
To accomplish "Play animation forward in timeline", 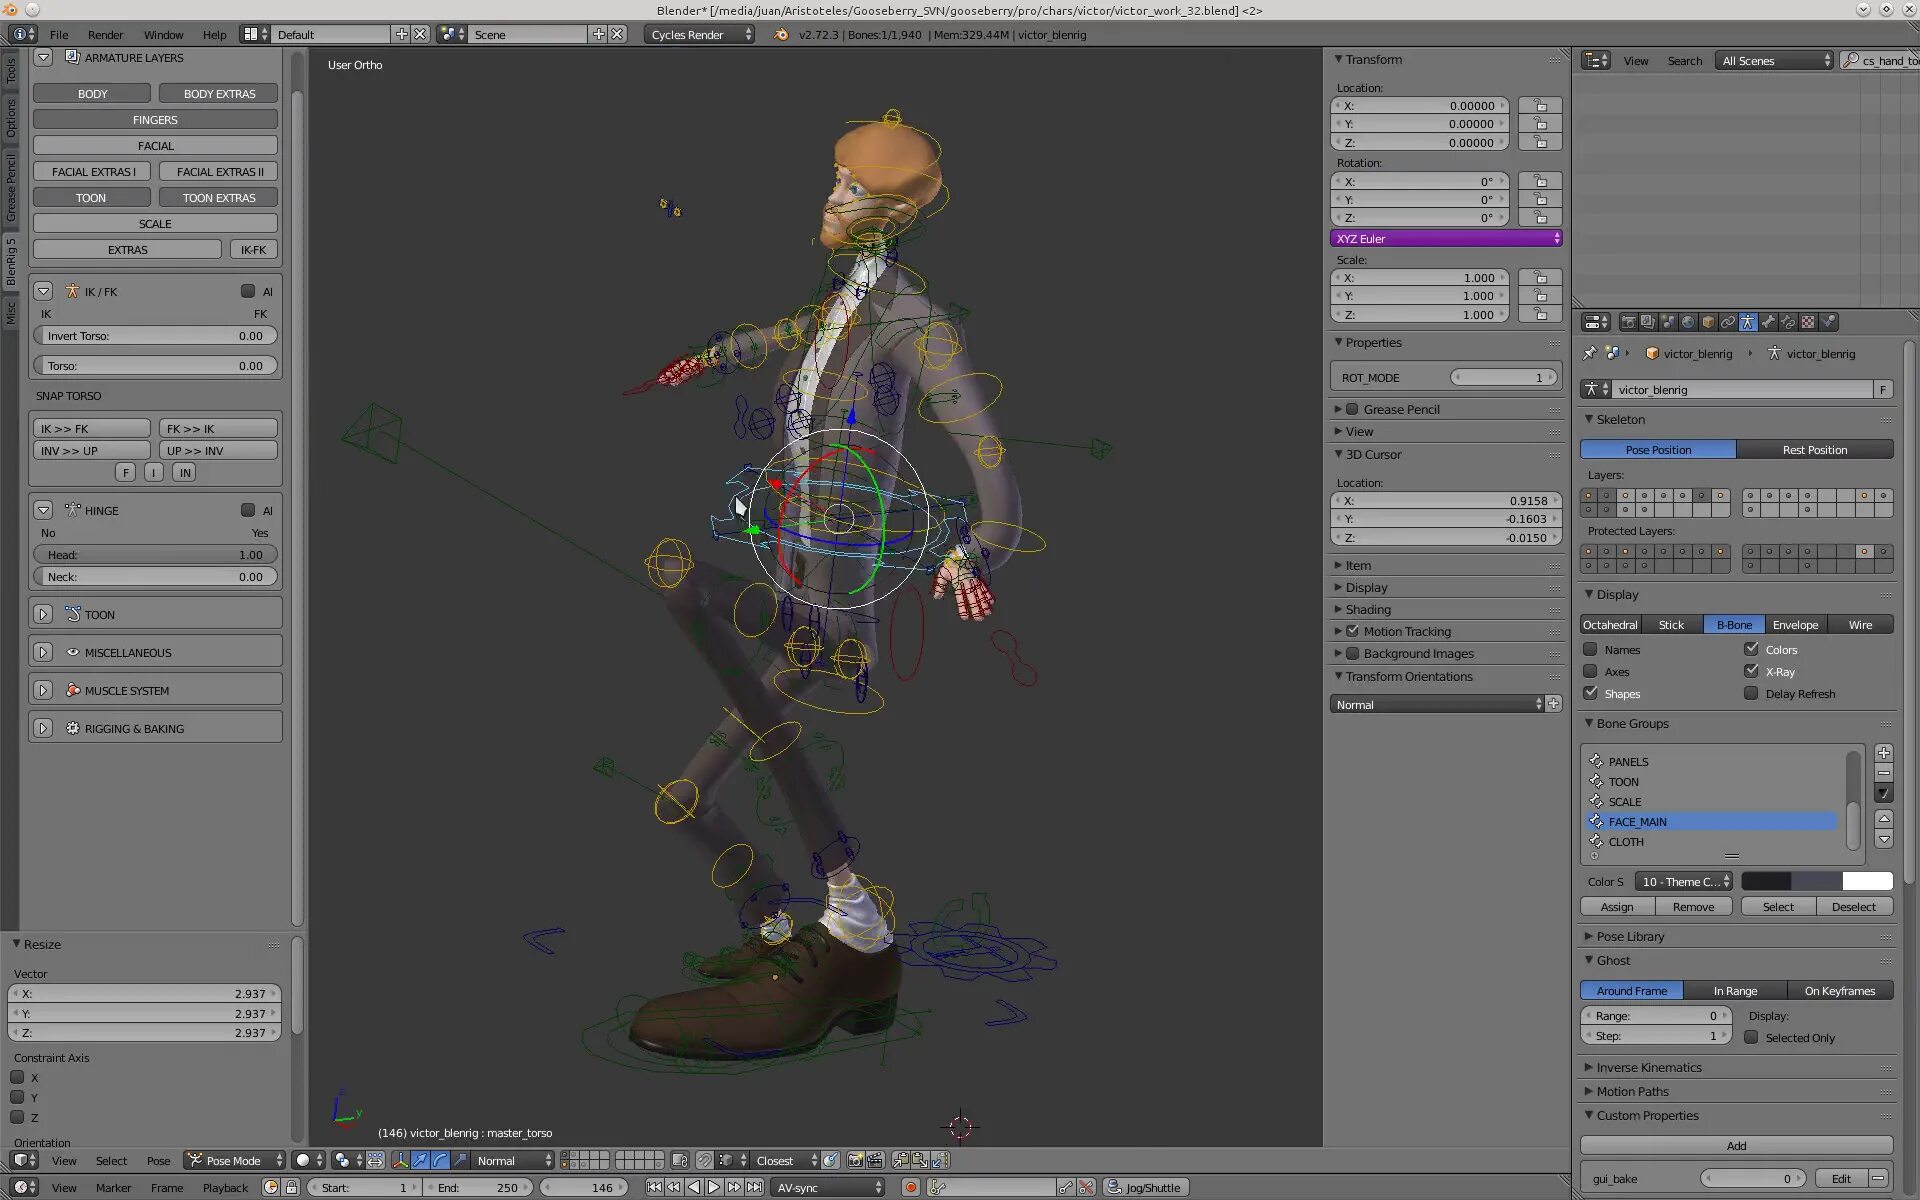I will click(714, 1187).
